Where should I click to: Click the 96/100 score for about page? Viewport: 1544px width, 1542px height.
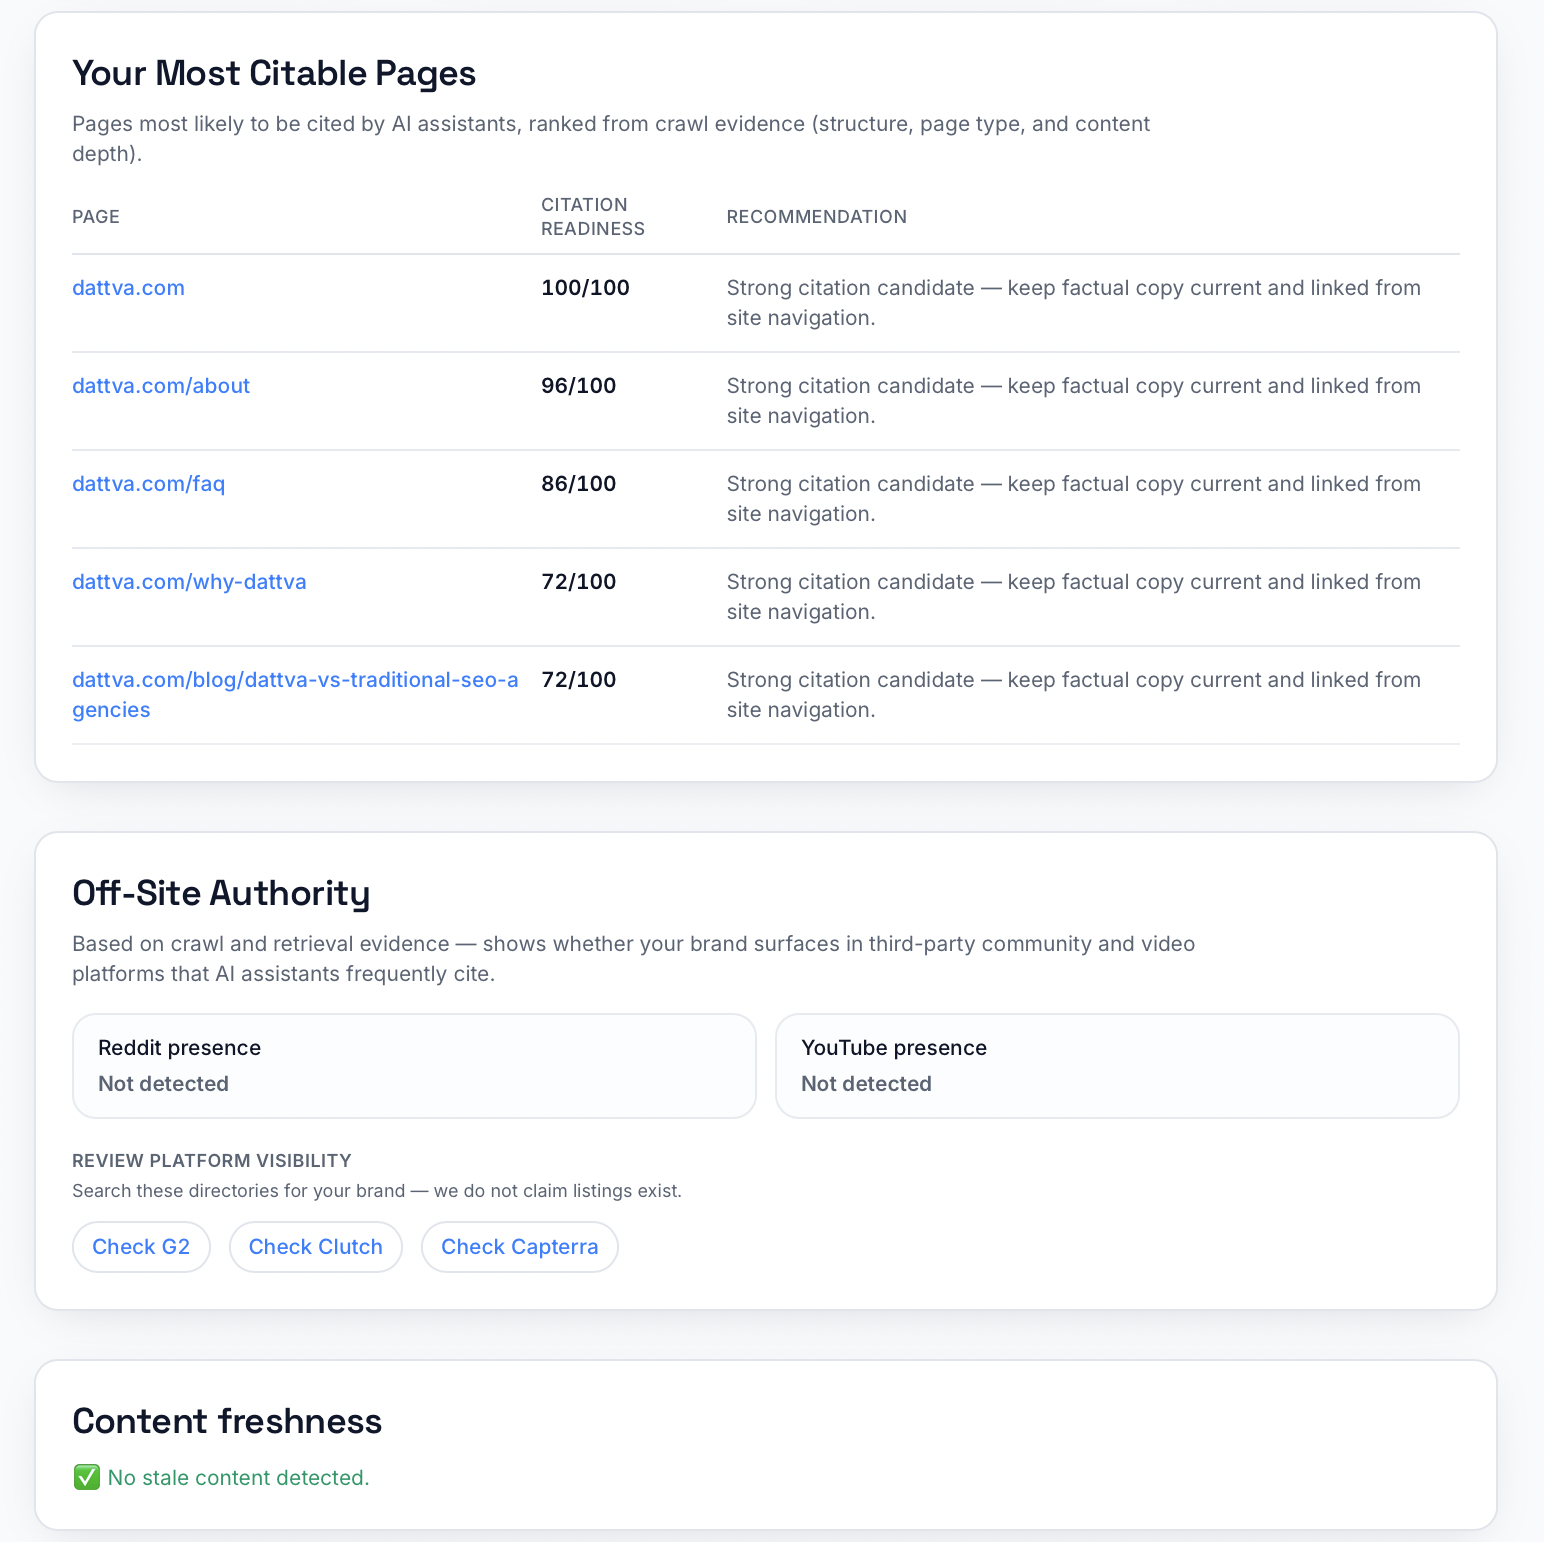[x=578, y=386]
